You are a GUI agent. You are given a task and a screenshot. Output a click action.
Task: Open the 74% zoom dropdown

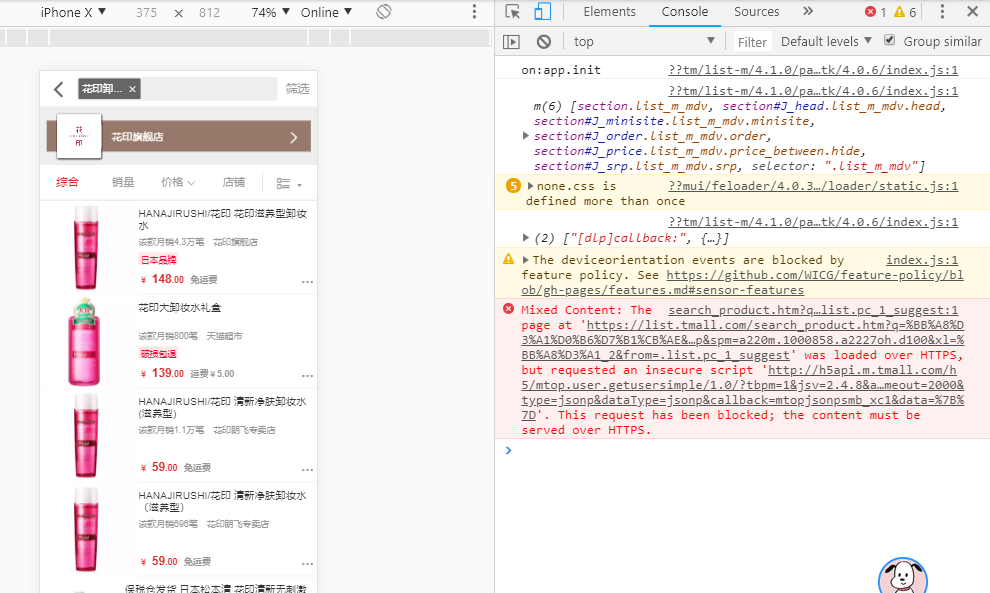click(x=270, y=12)
